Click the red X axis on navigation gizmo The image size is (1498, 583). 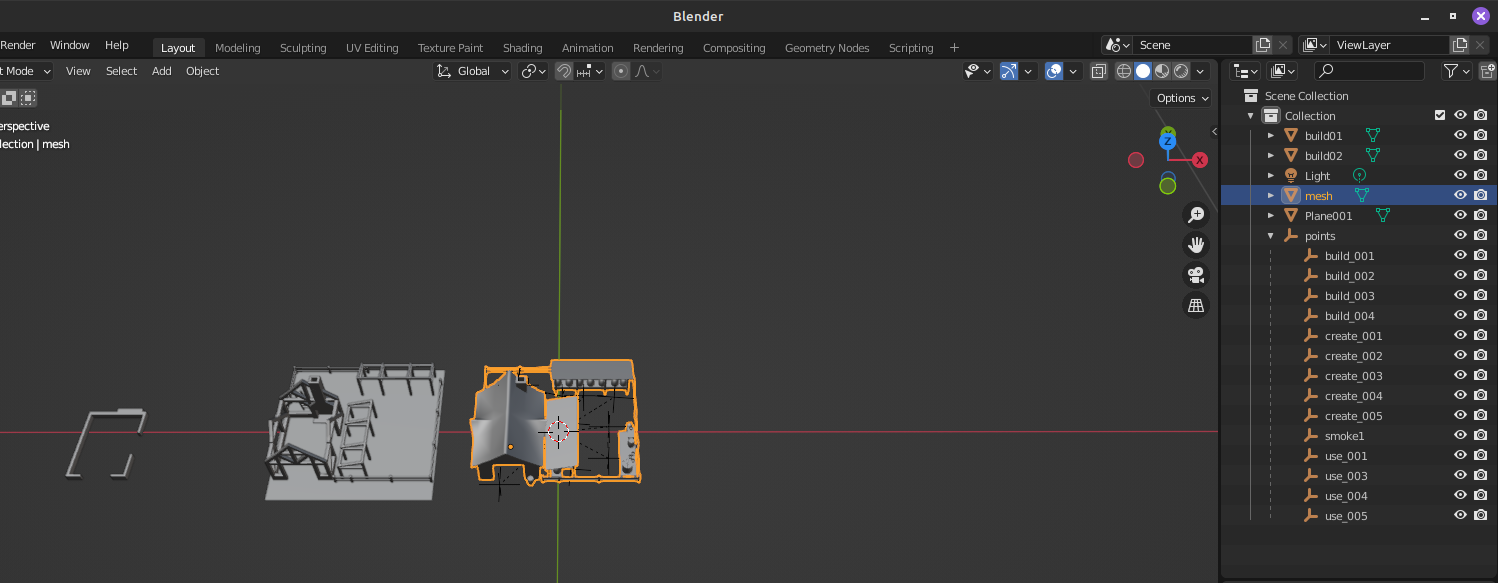pos(1200,160)
